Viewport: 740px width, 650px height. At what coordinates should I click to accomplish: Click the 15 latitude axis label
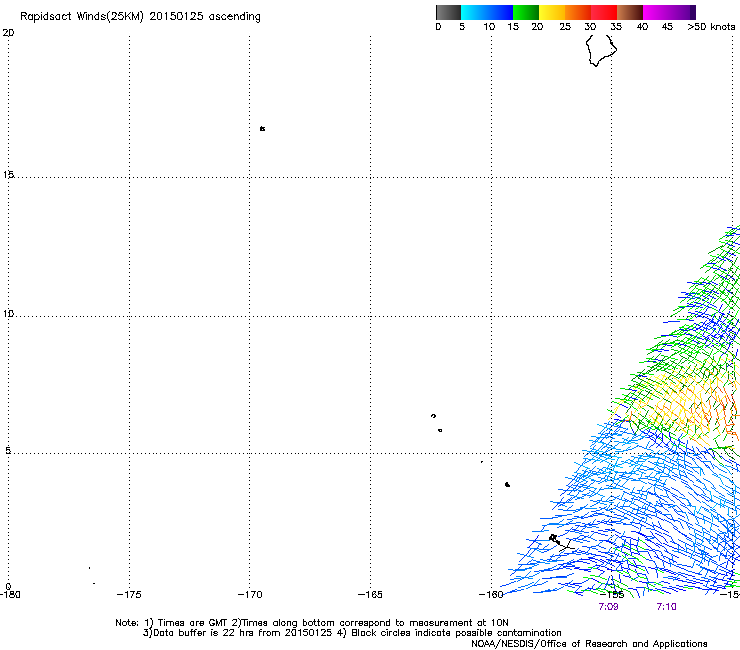8,175
